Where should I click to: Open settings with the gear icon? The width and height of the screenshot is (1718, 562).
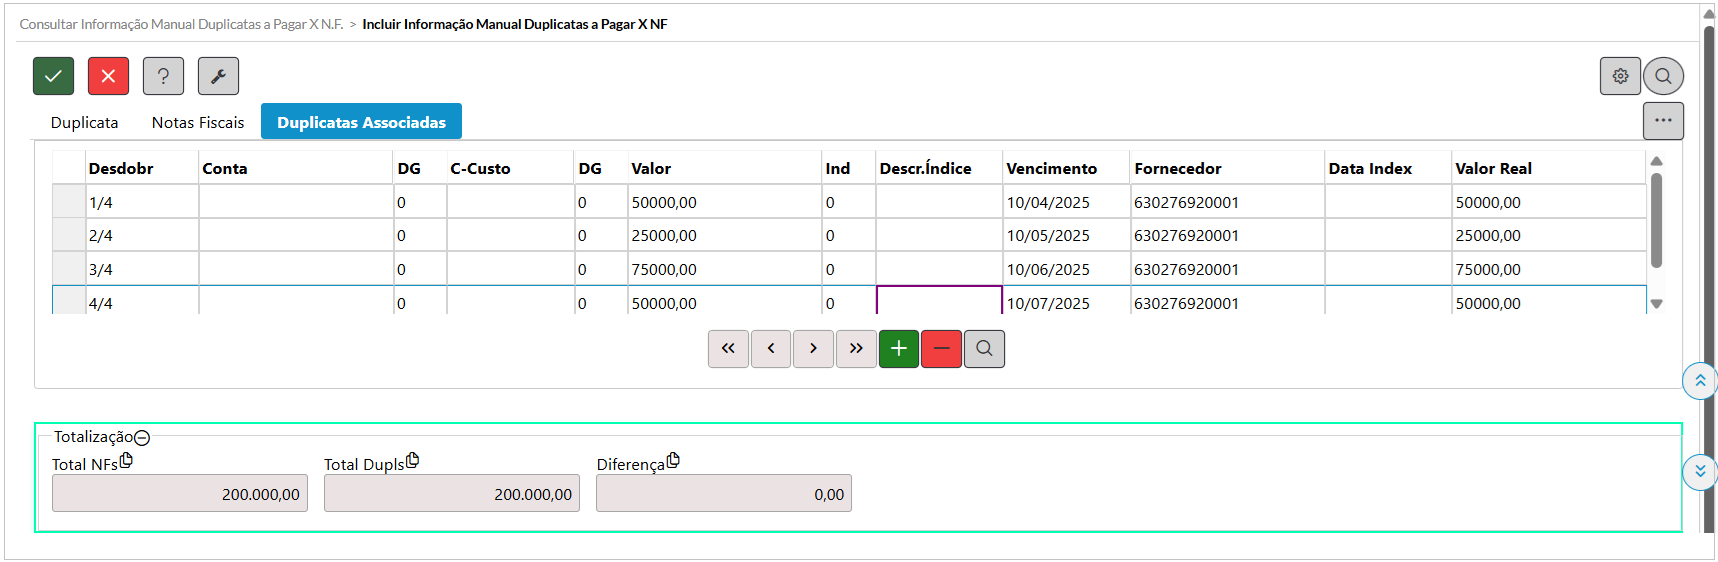1620,76
